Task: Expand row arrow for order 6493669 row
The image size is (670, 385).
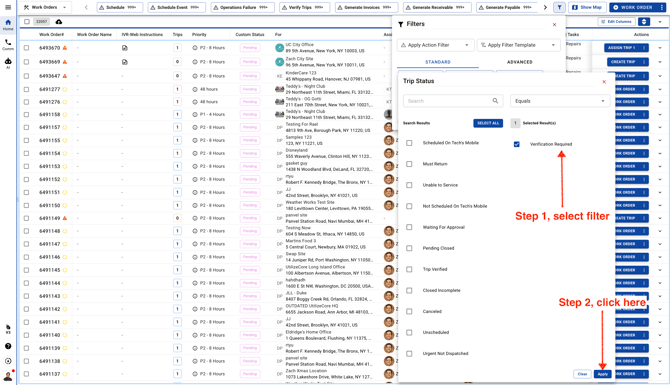Action: click(x=660, y=62)
